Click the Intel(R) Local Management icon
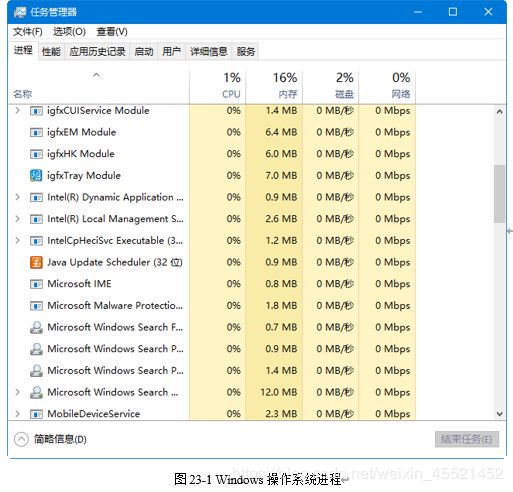The height and width of the screenshot is (492, 513). click(x=36, y=219)
